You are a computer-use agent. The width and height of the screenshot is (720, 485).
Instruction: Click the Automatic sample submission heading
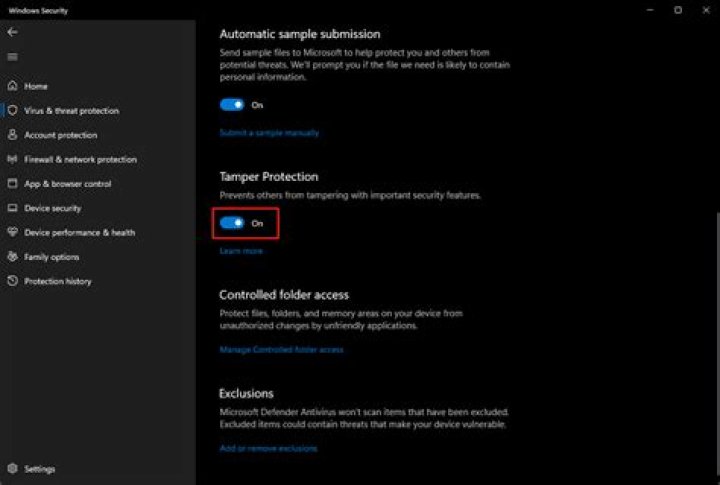(300, 34)
